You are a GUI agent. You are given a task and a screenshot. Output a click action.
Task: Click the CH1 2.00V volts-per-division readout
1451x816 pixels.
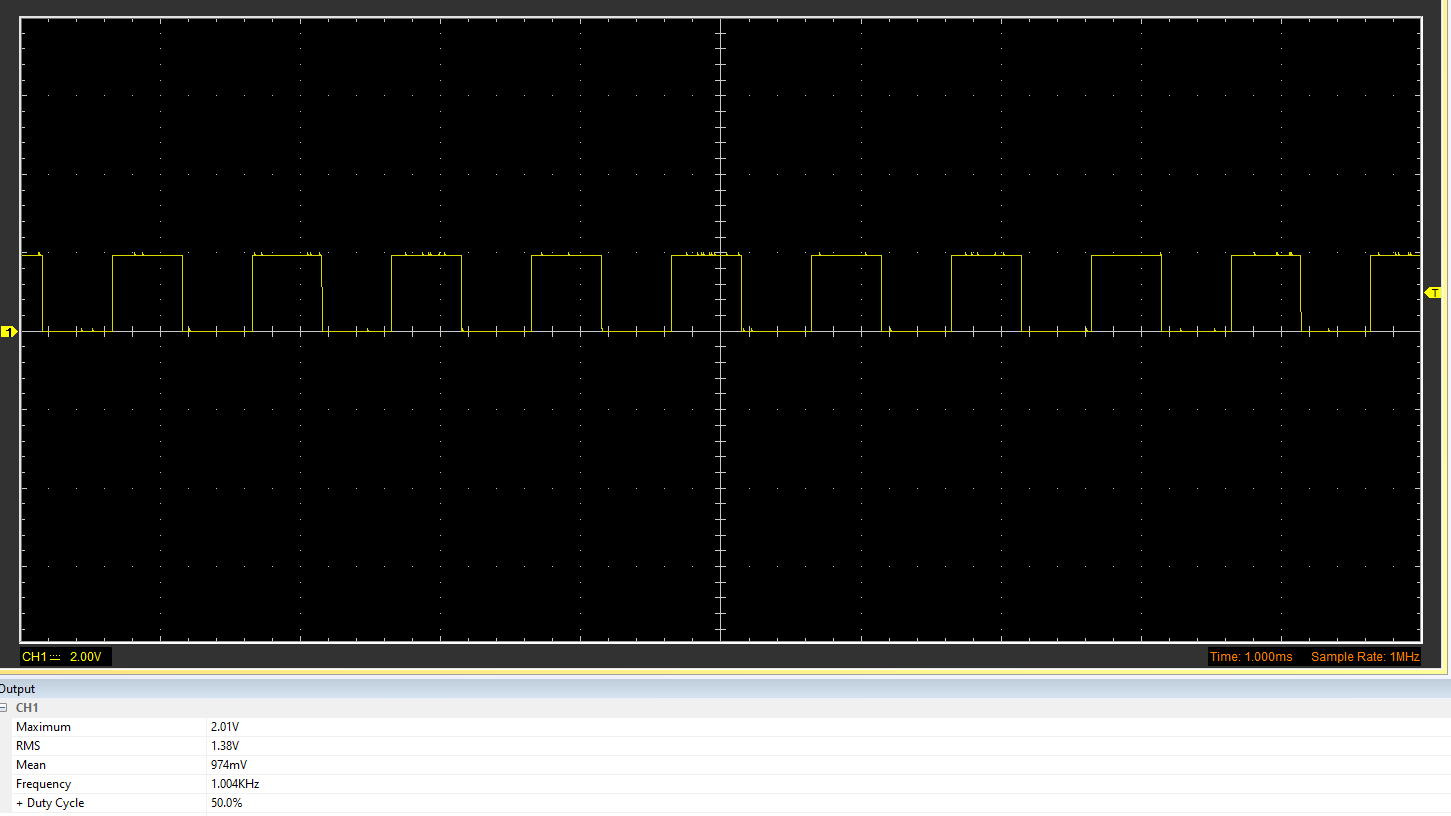coord(86,657)
